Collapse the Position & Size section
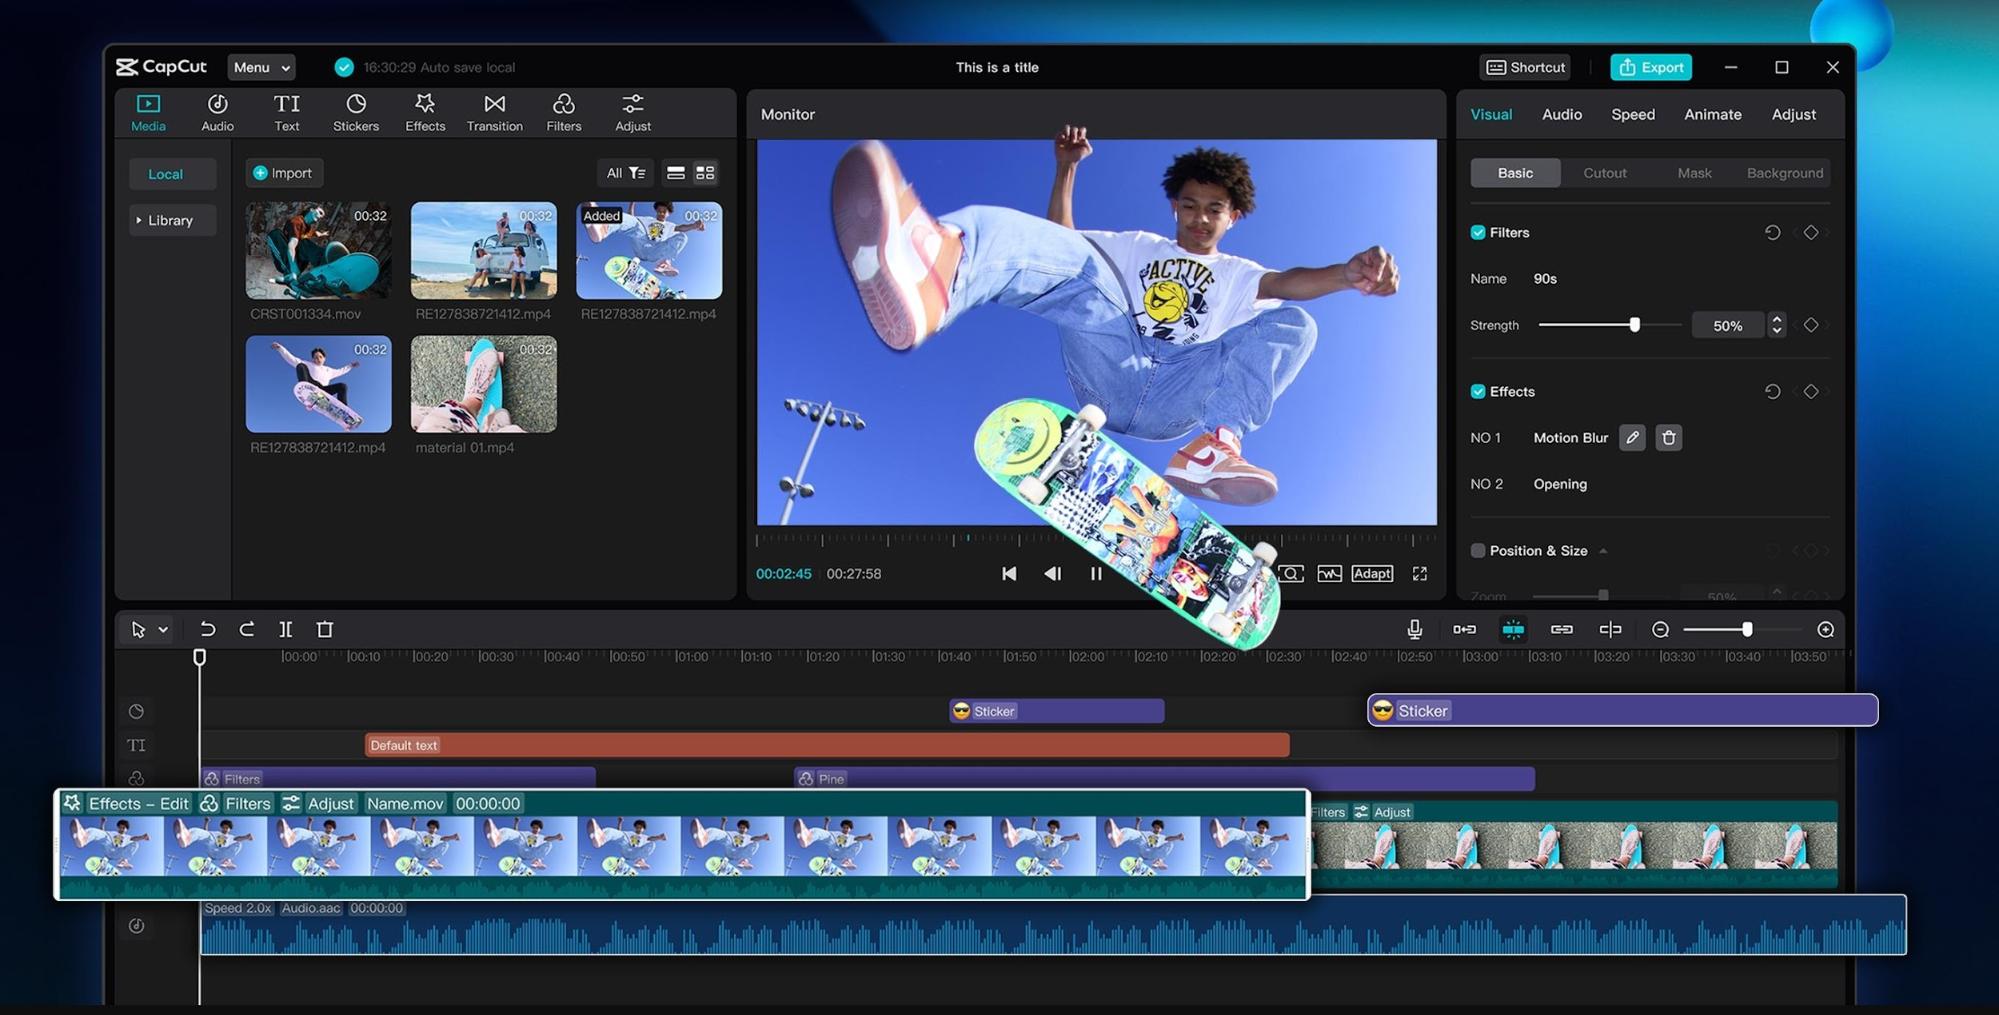 pyautogui.click(x=1604, y=550)
